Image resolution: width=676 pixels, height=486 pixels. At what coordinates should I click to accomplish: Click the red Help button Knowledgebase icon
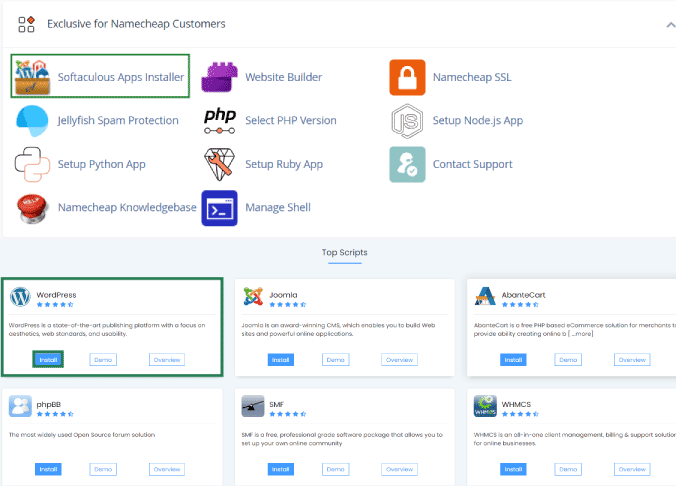pos(32,208)
